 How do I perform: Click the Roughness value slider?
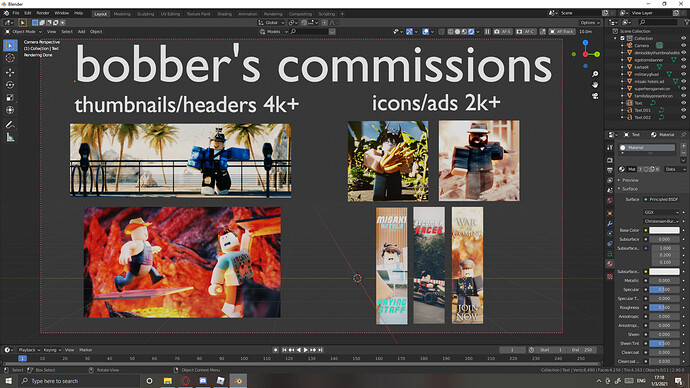click(664, 307)
